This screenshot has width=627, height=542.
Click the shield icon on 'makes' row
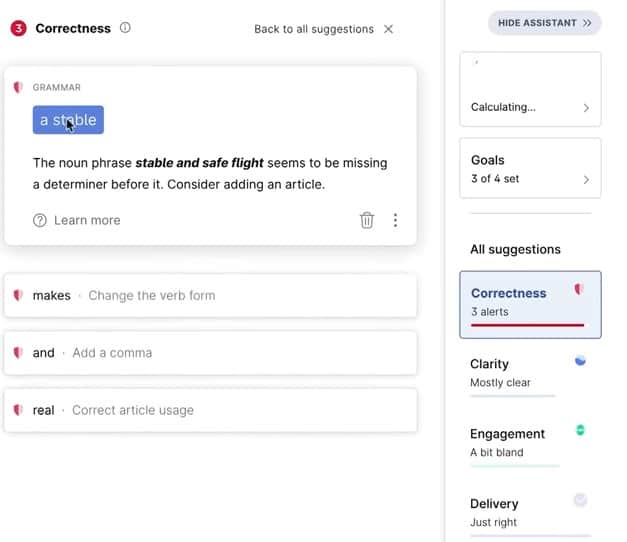(18, 295)
